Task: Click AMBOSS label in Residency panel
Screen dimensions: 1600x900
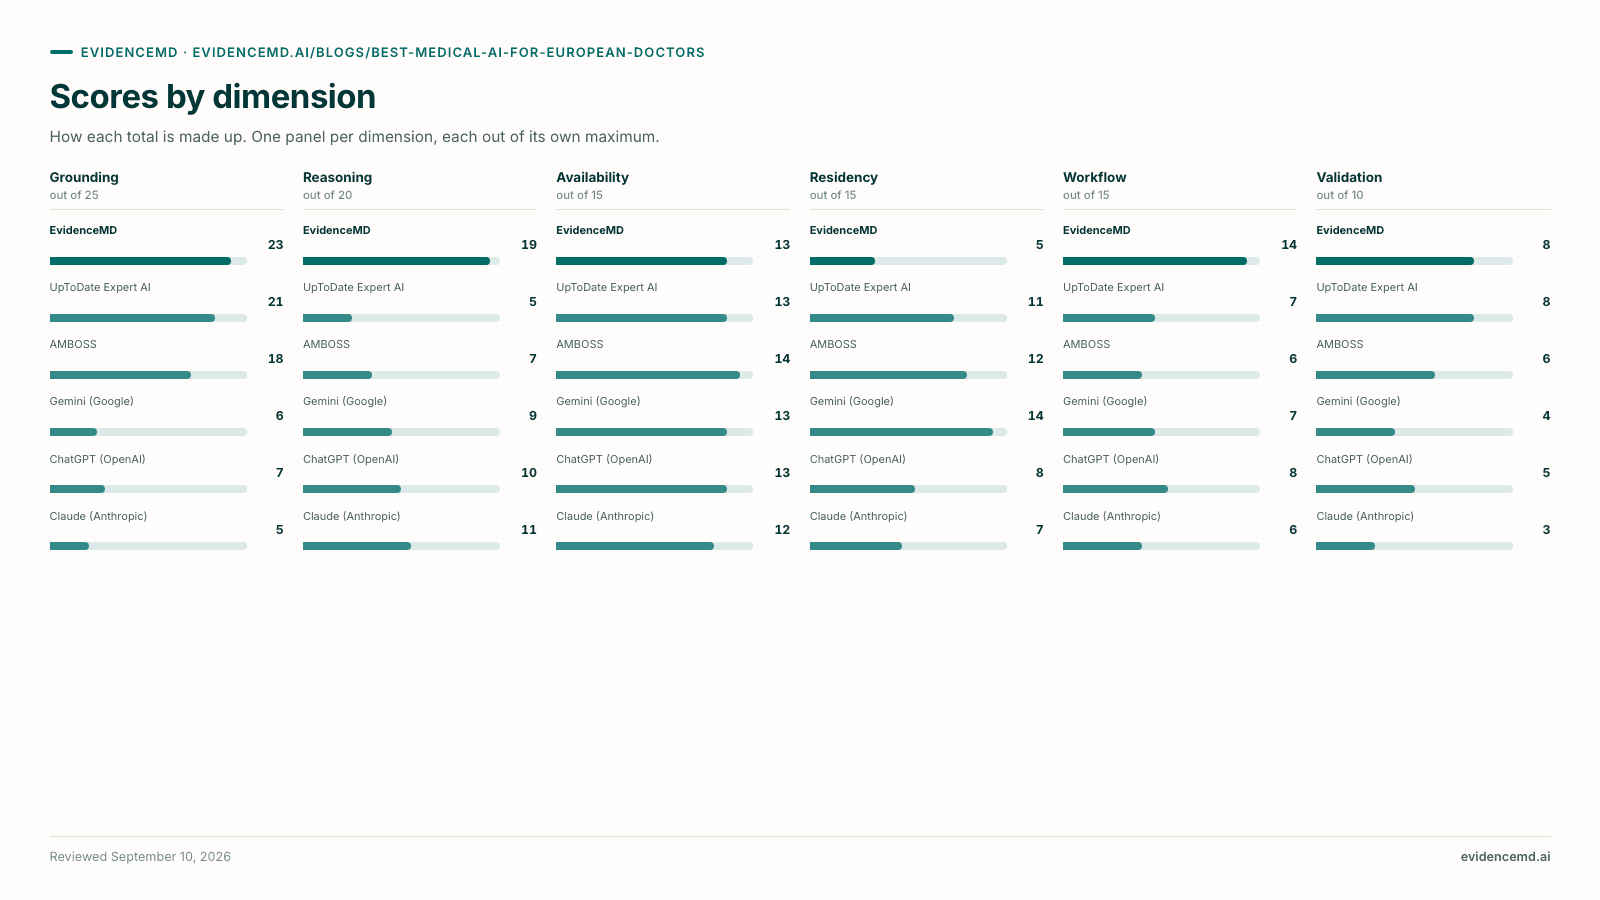Action: pos(833,344)
